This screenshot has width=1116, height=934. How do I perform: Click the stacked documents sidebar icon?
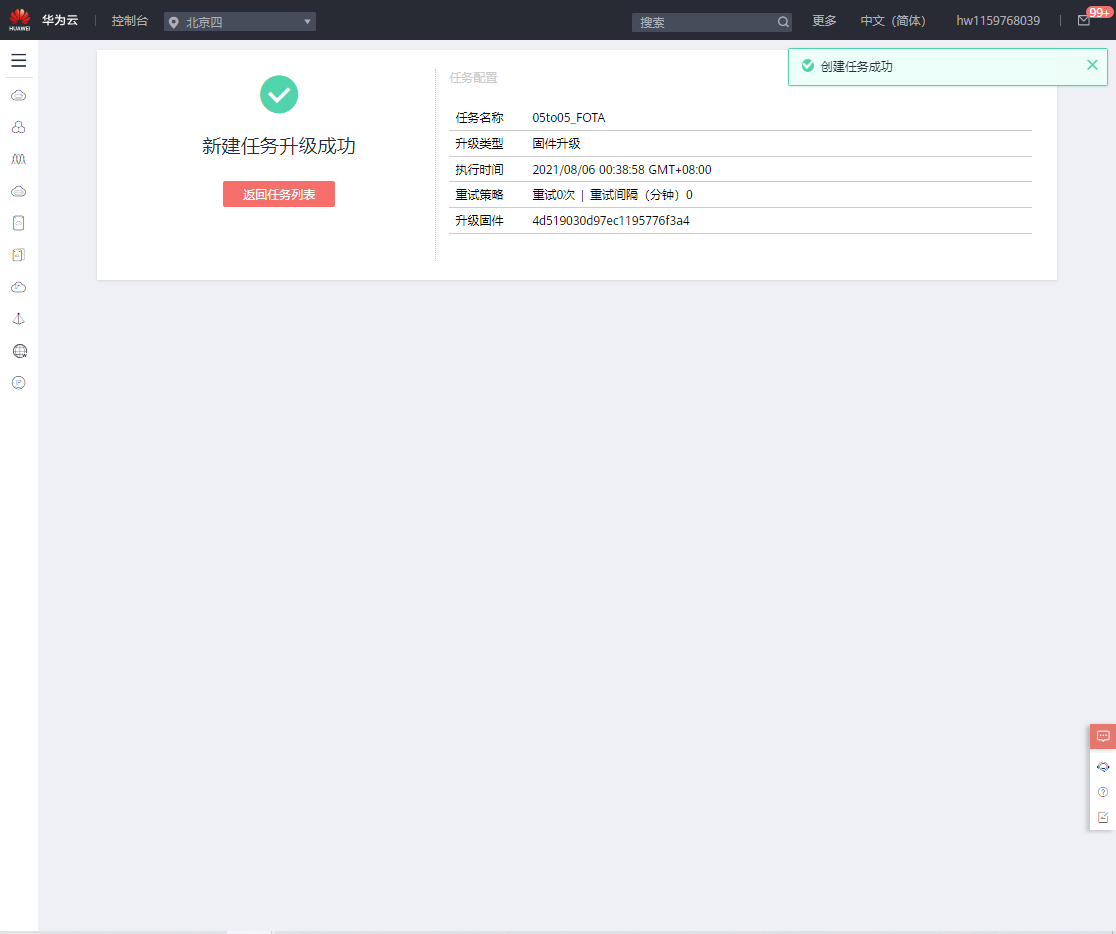19,255
